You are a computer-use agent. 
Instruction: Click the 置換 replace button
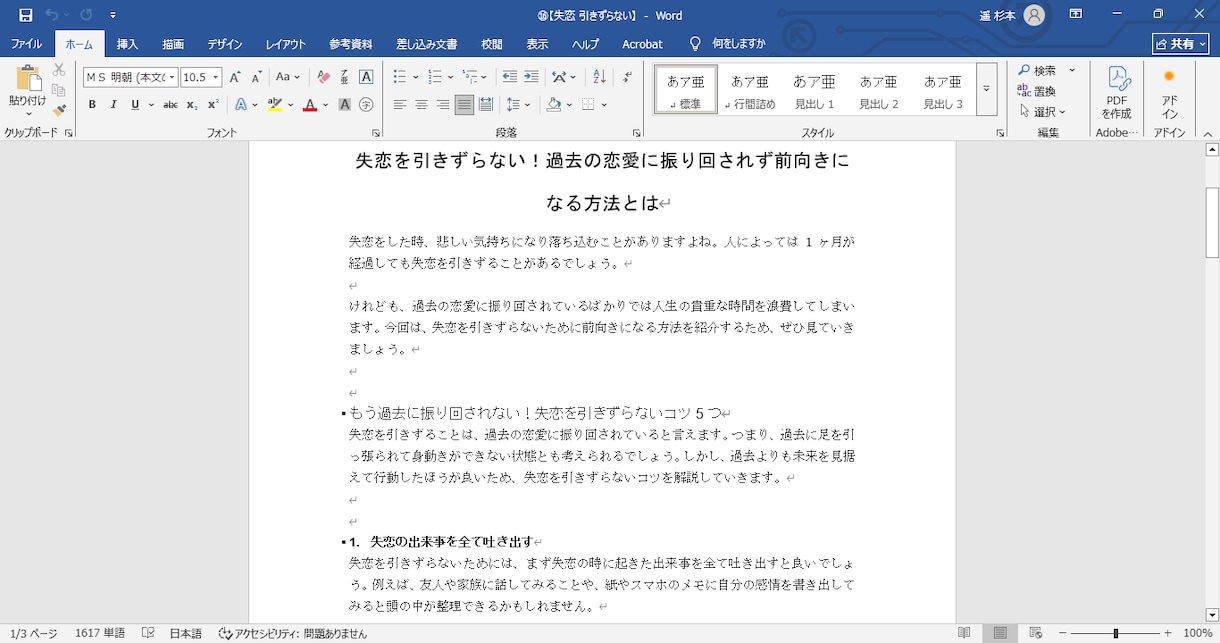[1037, 91]
